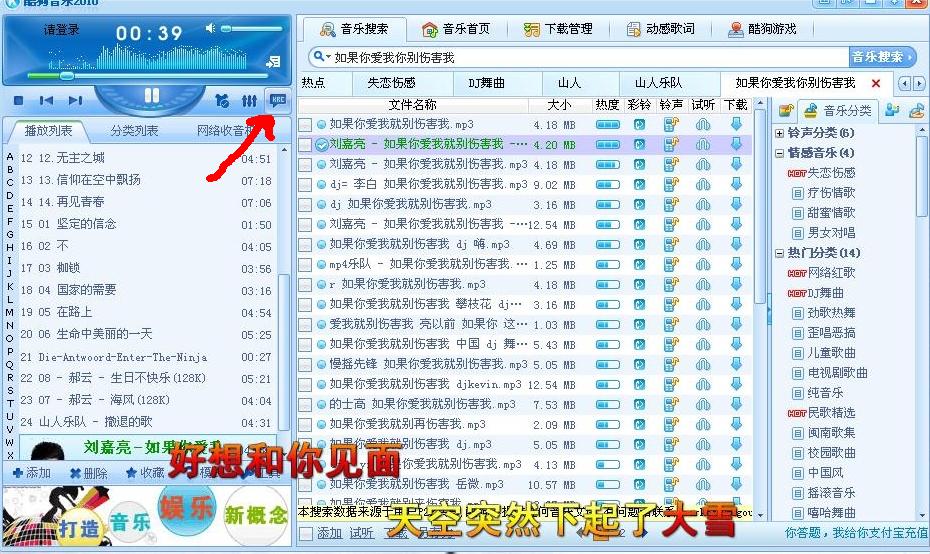Preview-listen the mp4乐队 song via headphone icon
Viewport: 930px width, 554px height.
[703, 265]
